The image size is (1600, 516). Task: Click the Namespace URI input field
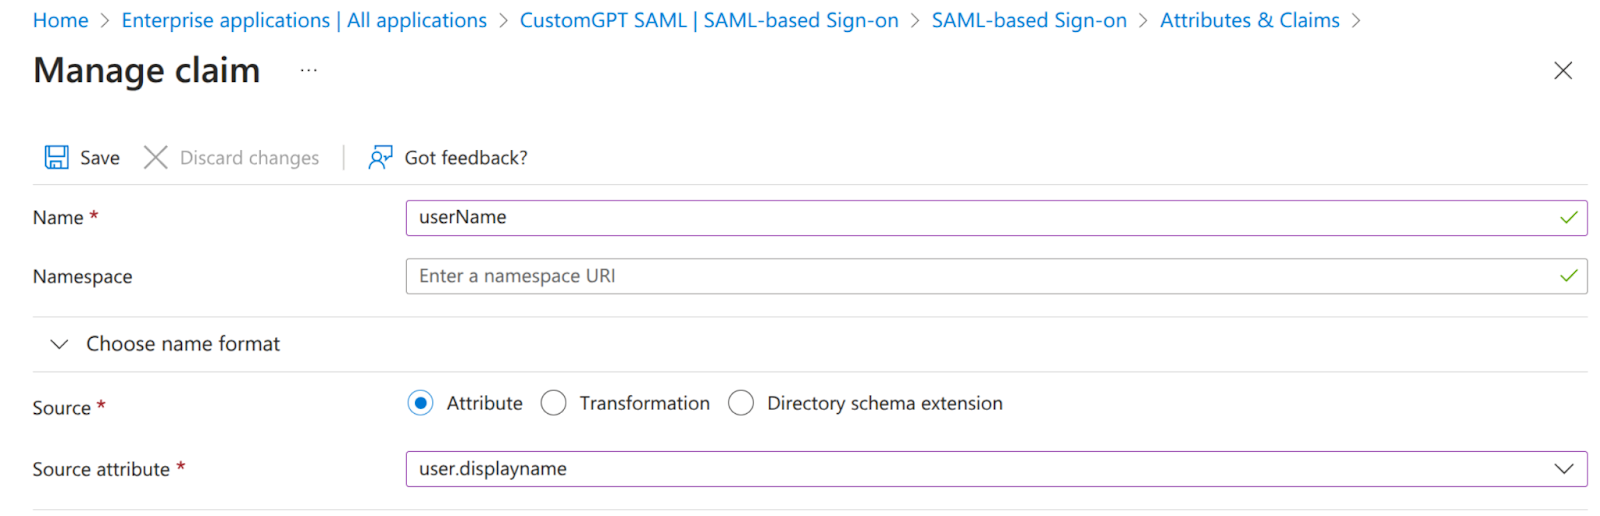coord(980,276)
